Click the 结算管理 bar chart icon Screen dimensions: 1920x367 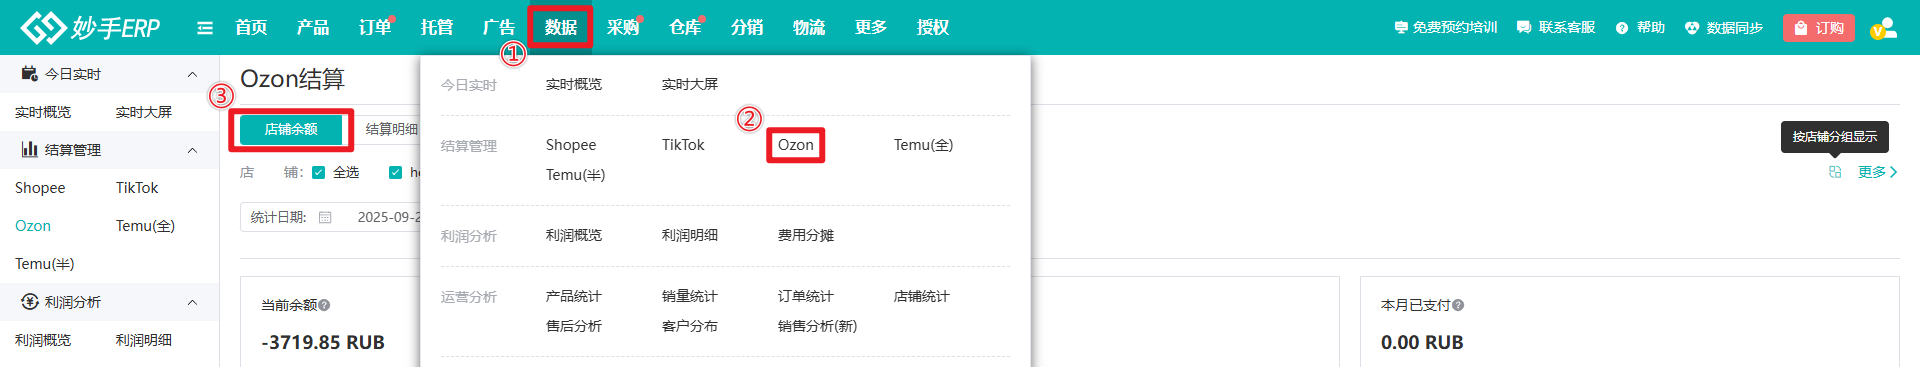point(30,150)
